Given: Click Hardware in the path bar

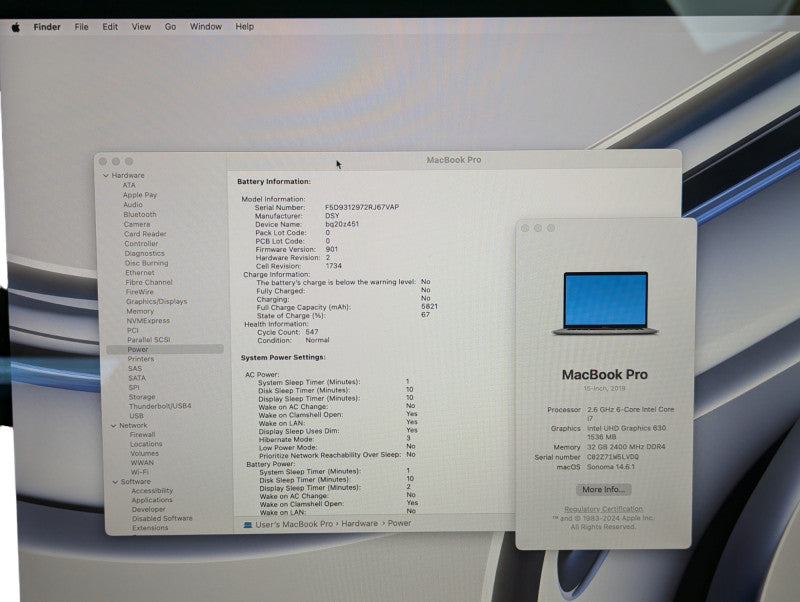Looking at the screenshot, I should pos(360,523).
